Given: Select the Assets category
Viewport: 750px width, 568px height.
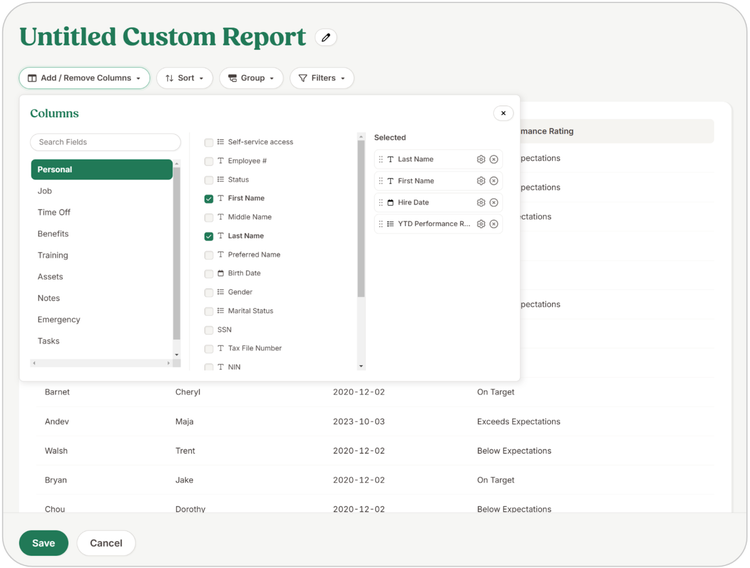Looking at the screenshot, I should 101,277.
